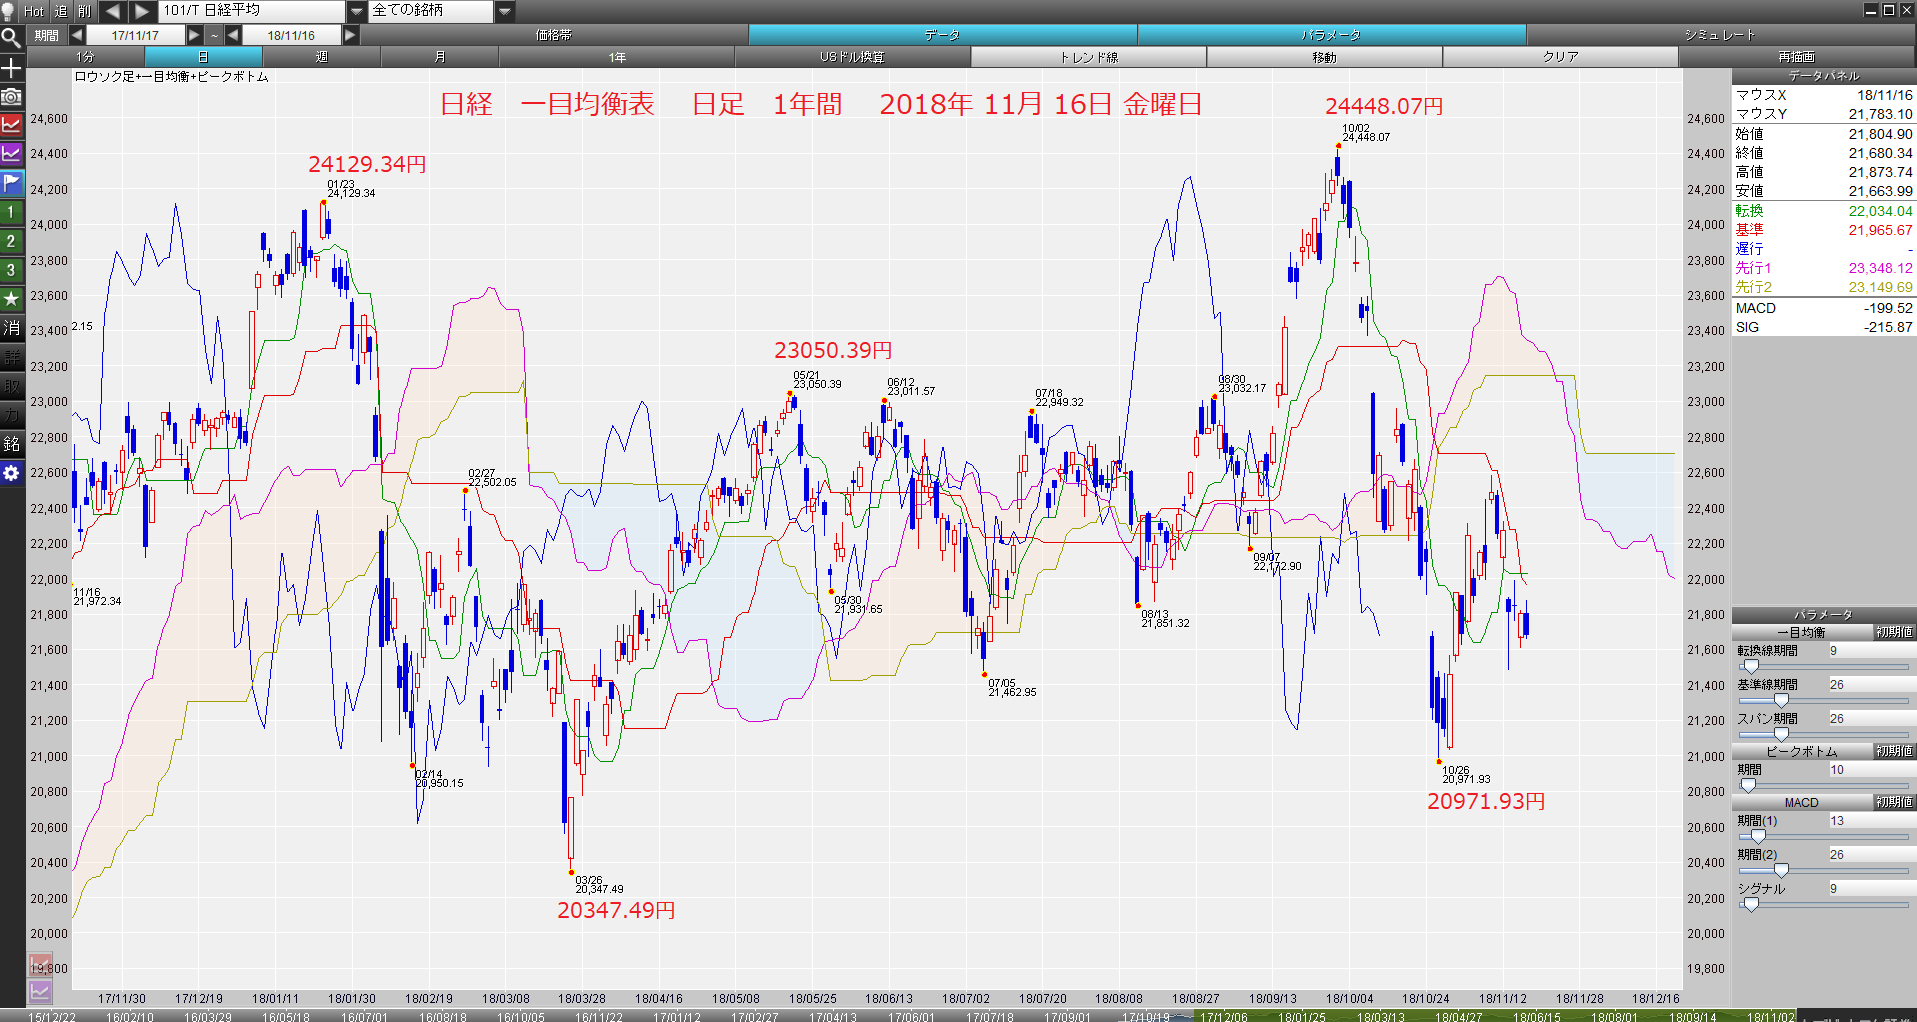Switch to the 週 (weekly) timeframe tab
Viewport: 1917px width, 1022px height.
click(x=321, y=57)
